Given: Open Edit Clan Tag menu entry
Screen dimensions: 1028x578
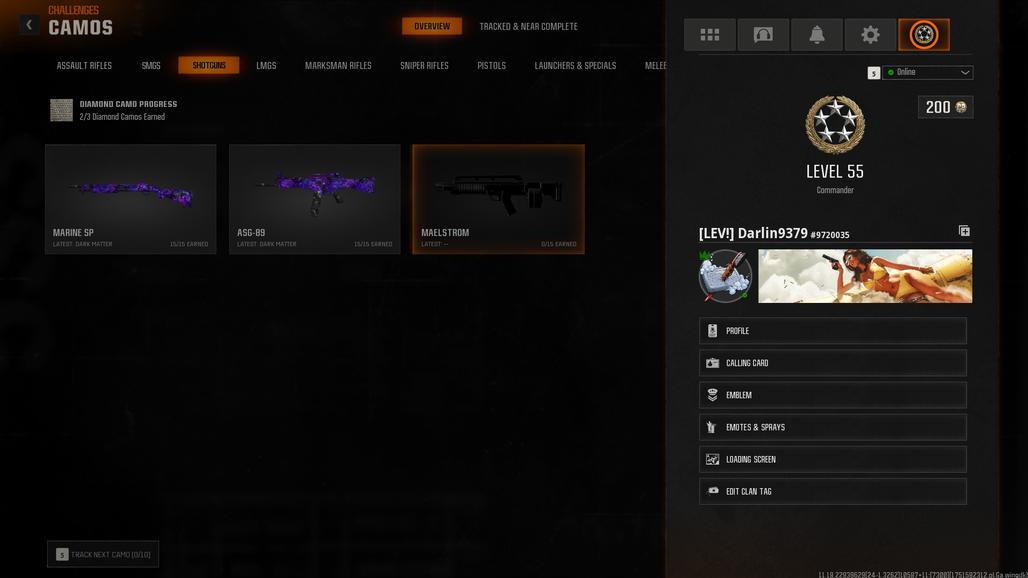Looking at the screenshot, I should click(833, 491).
